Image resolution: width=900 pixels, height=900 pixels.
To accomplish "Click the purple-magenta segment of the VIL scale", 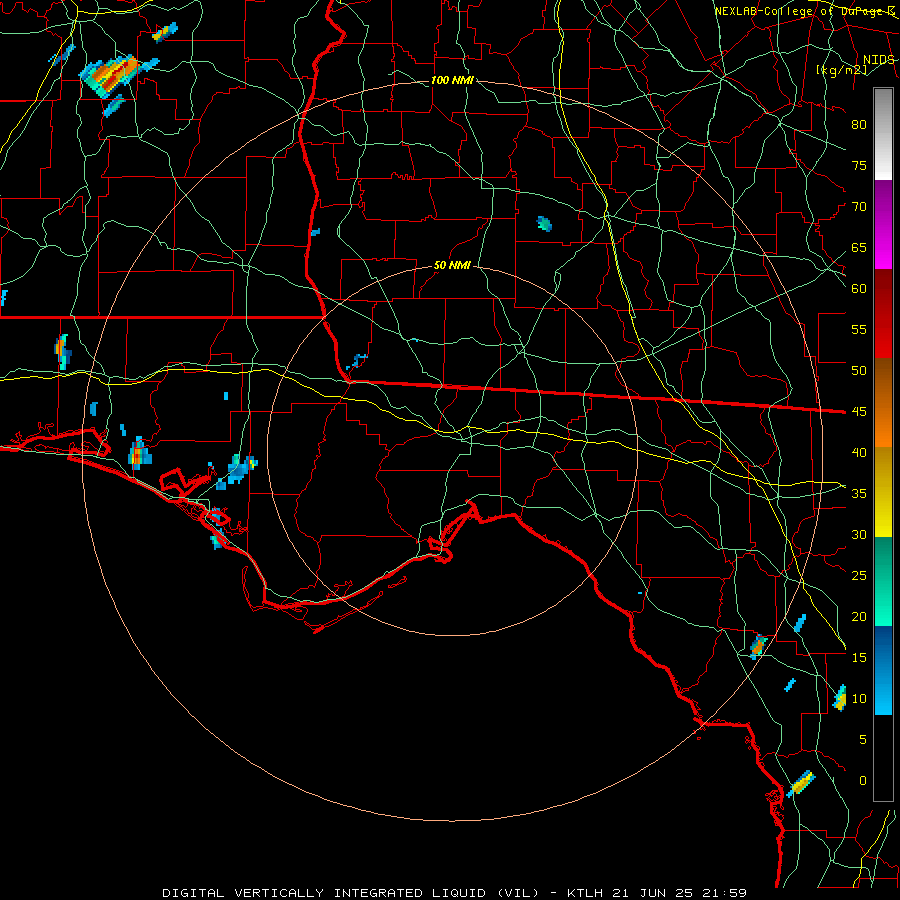I will click(x=883, y=224).
